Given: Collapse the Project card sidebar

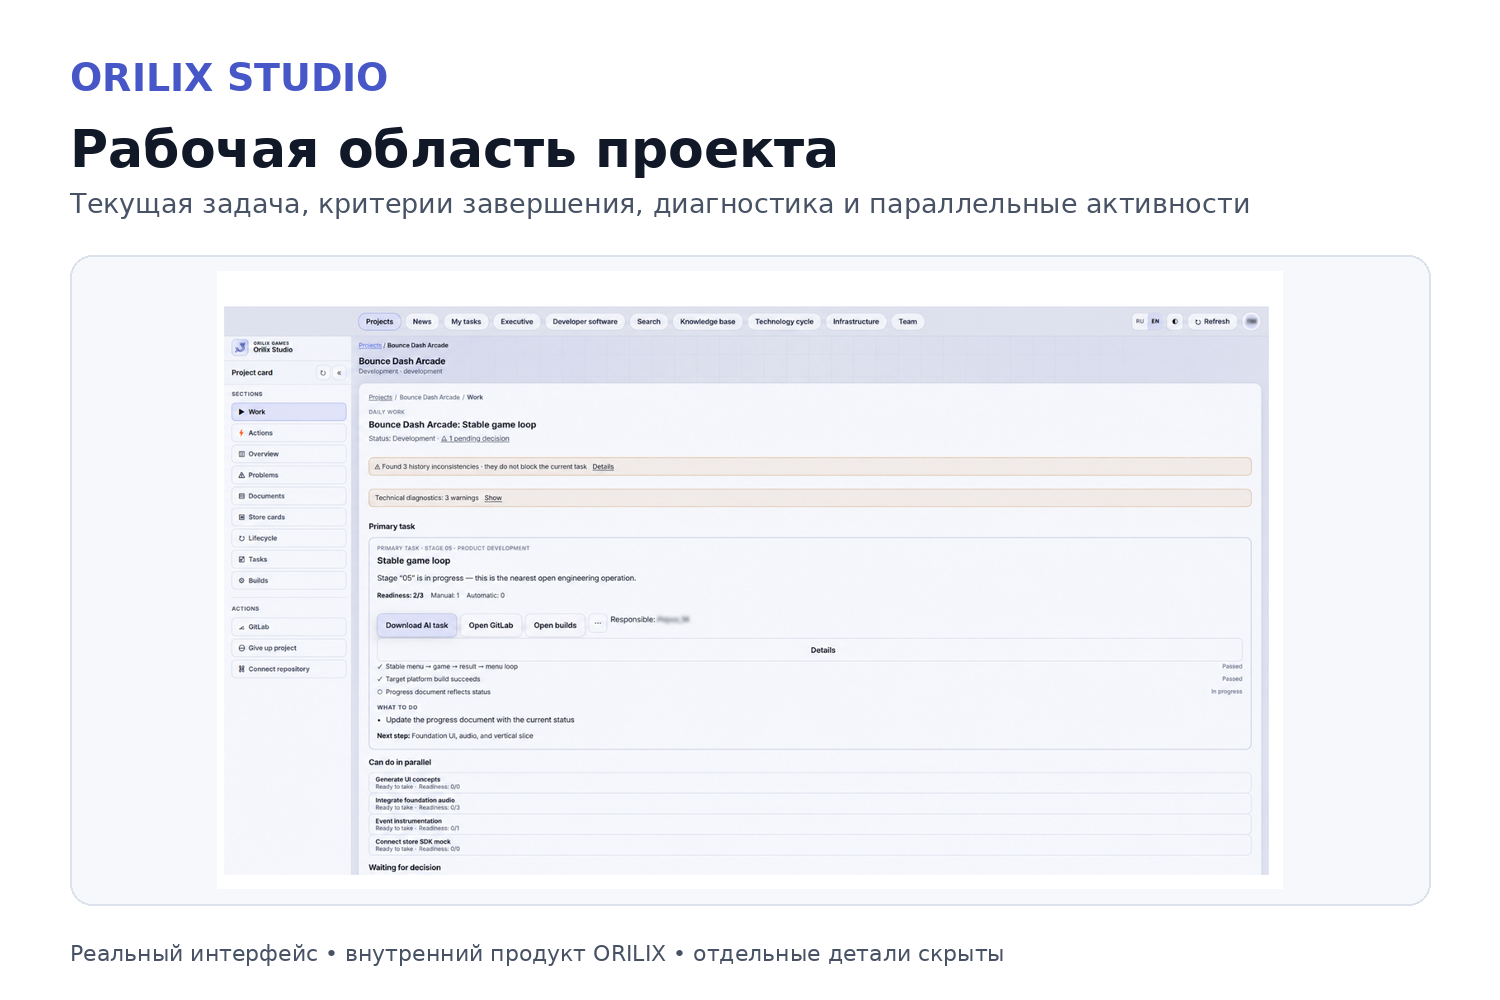Looking at the screenshot, I should pos(339,373).
